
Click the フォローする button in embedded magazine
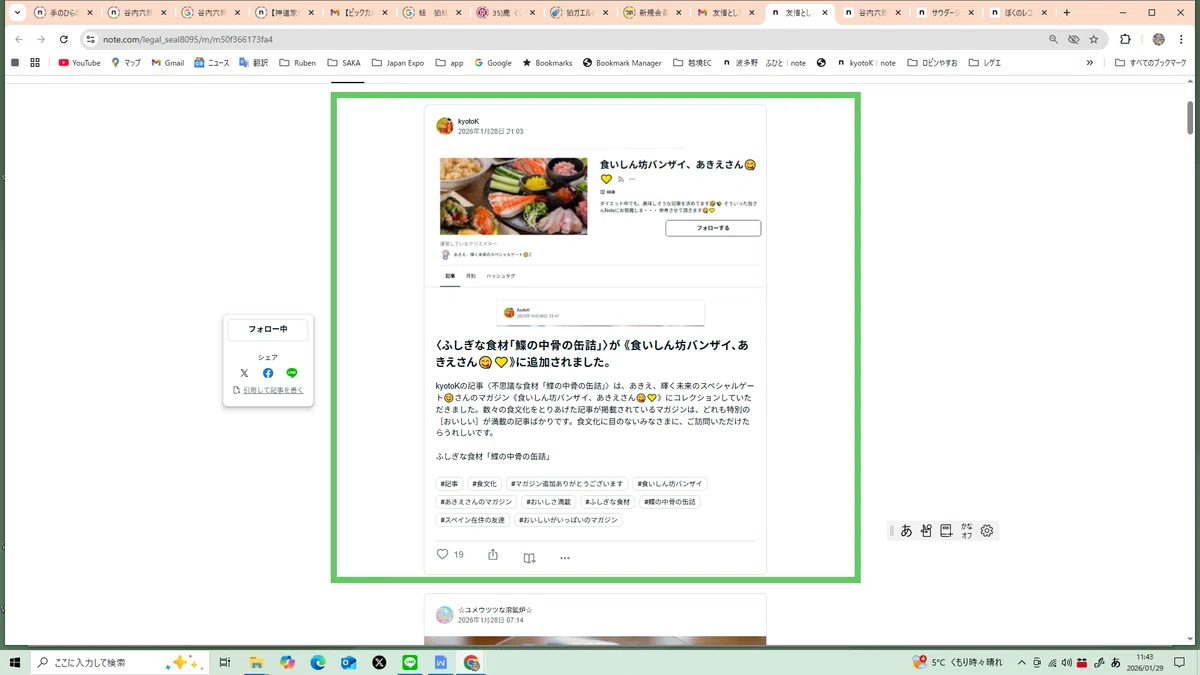click(x=713, y=228)
